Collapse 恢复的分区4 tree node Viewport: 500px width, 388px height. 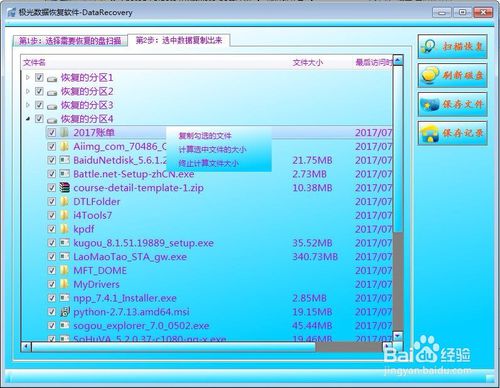click(x=28, y=118)
